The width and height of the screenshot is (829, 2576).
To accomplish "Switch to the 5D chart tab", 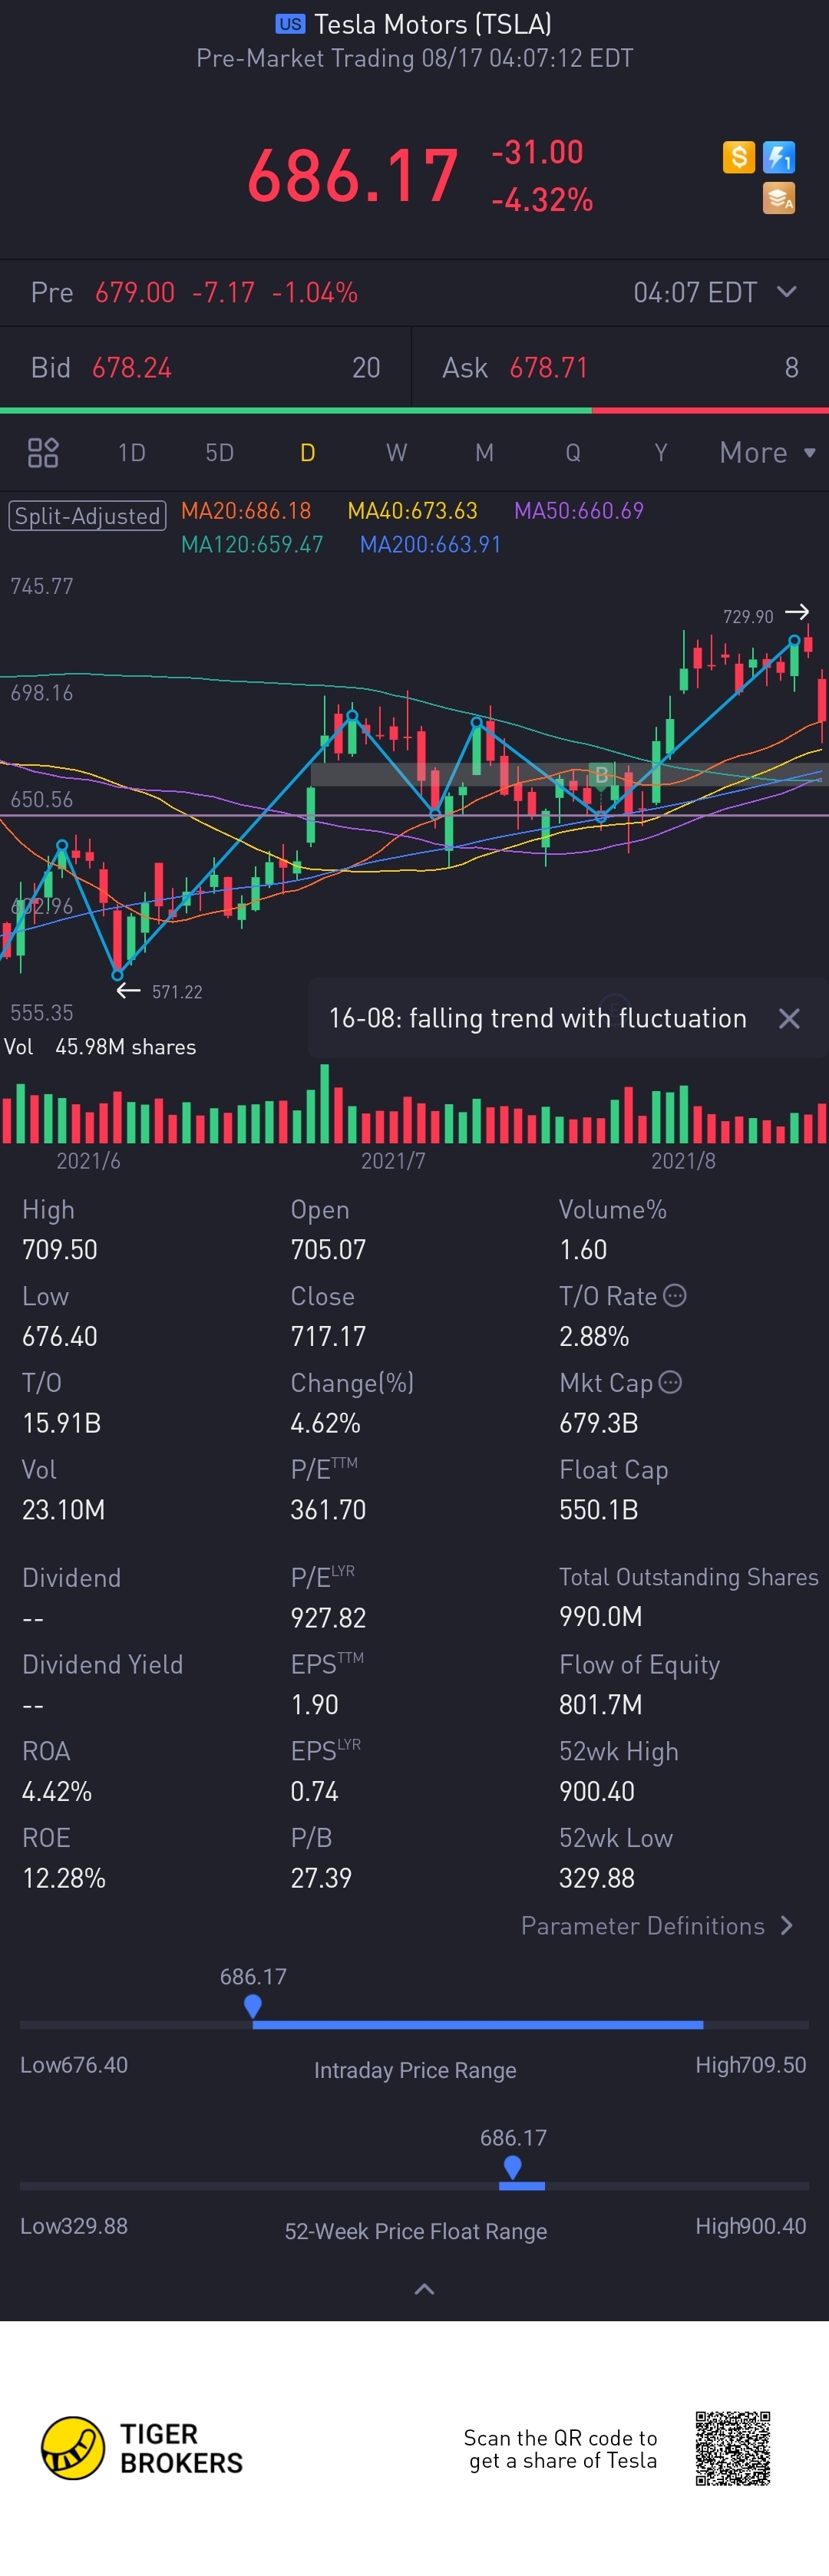I will 220,453.
